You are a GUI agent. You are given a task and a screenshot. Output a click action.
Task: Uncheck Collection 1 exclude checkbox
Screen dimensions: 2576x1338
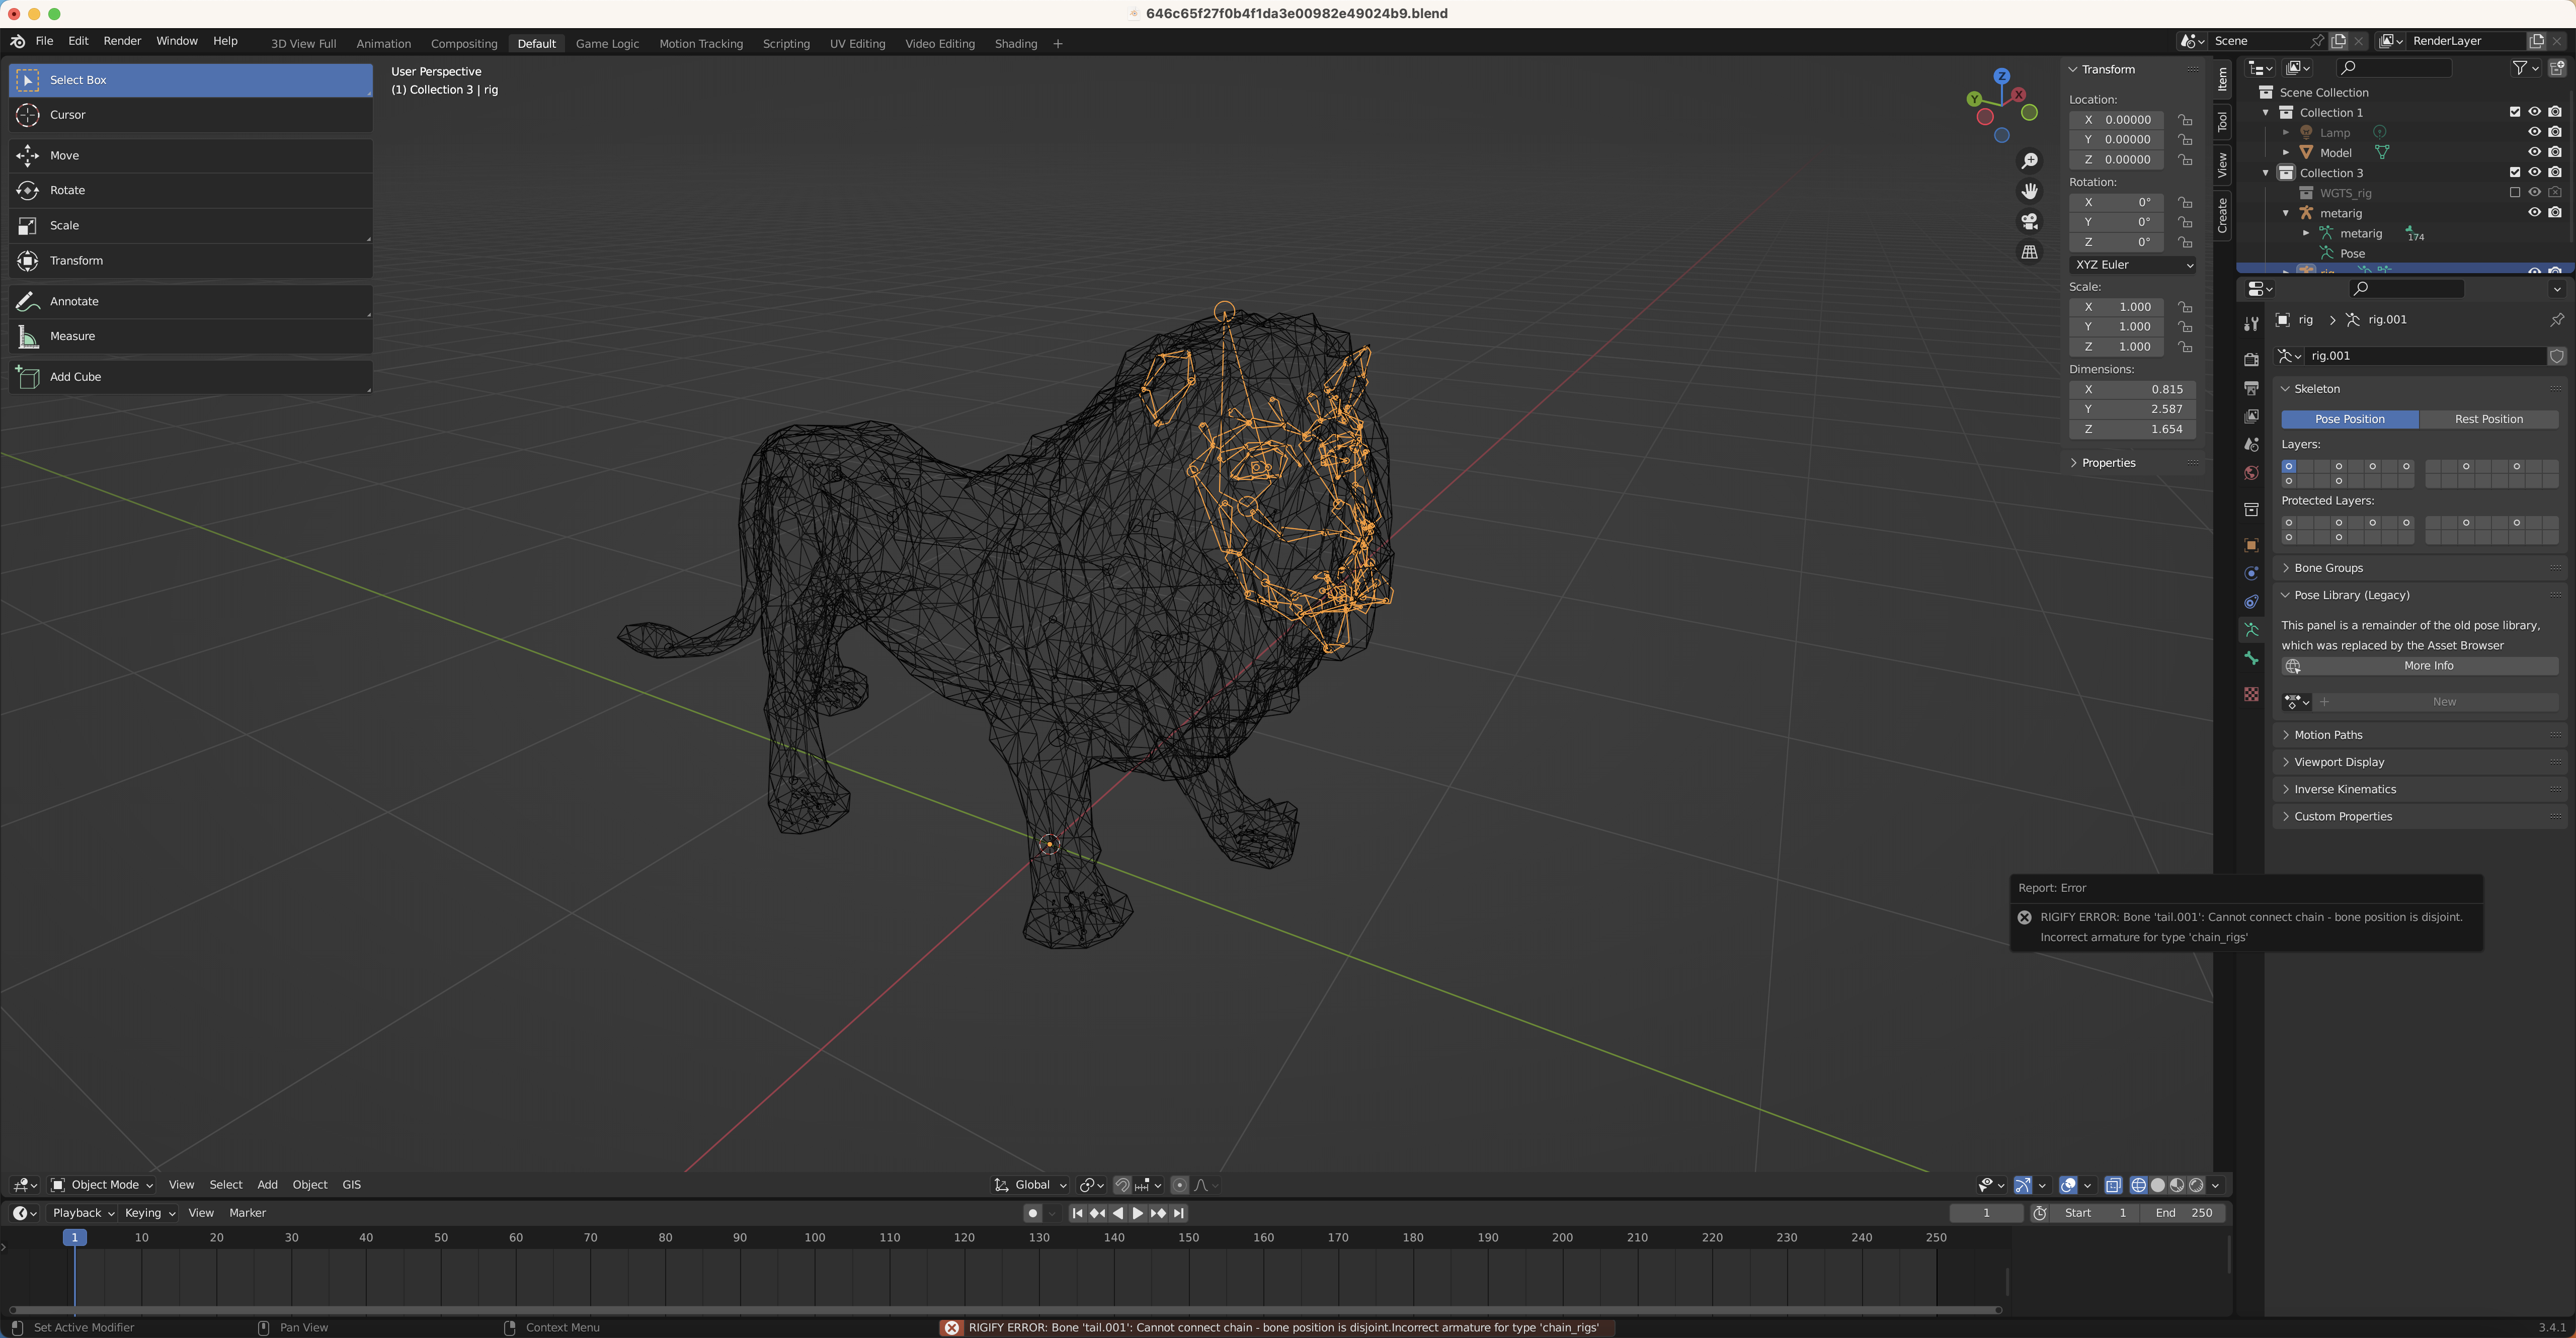point(2514,112)
